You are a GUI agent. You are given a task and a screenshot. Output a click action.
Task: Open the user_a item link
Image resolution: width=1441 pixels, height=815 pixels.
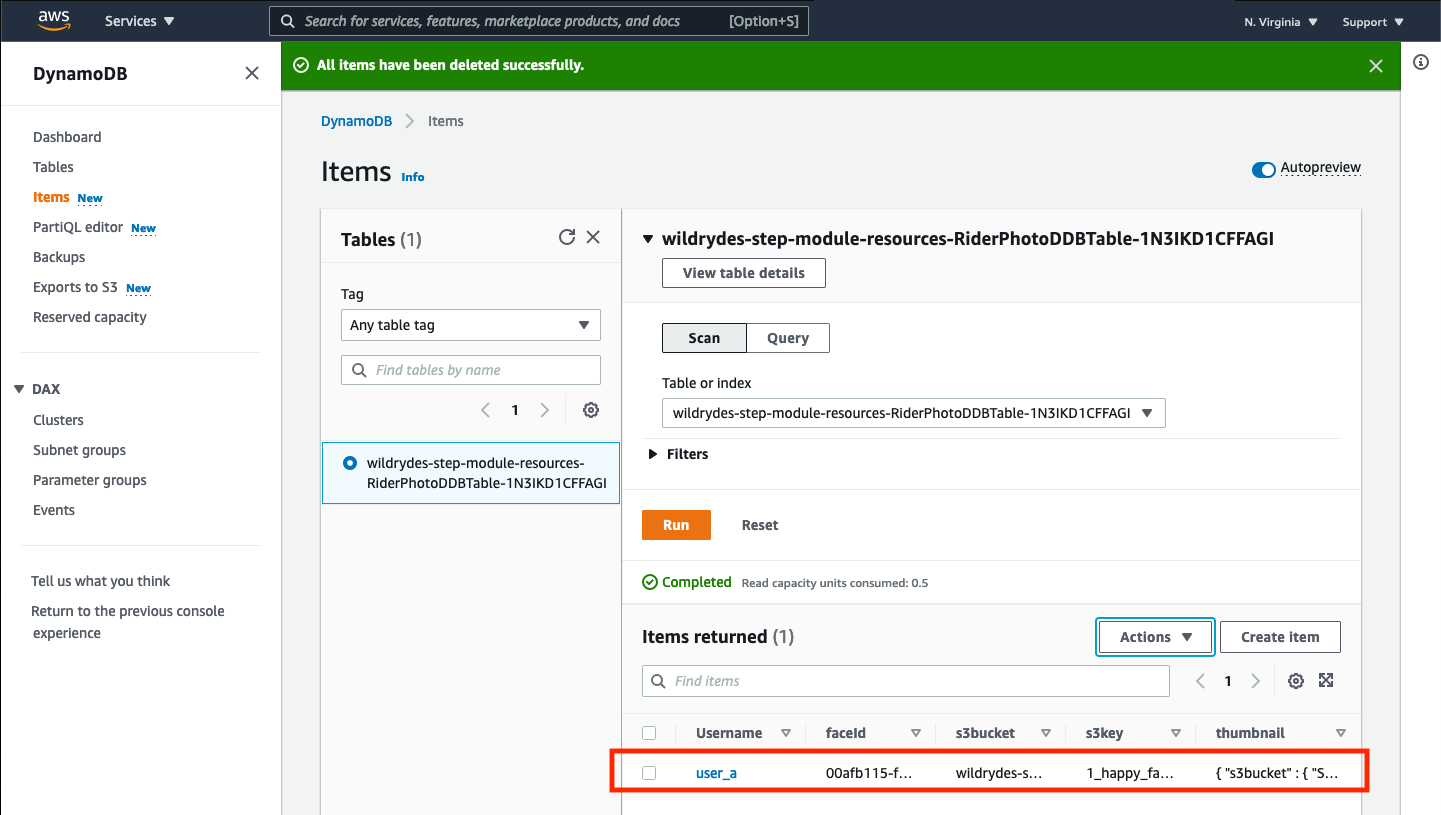point(716,773)
